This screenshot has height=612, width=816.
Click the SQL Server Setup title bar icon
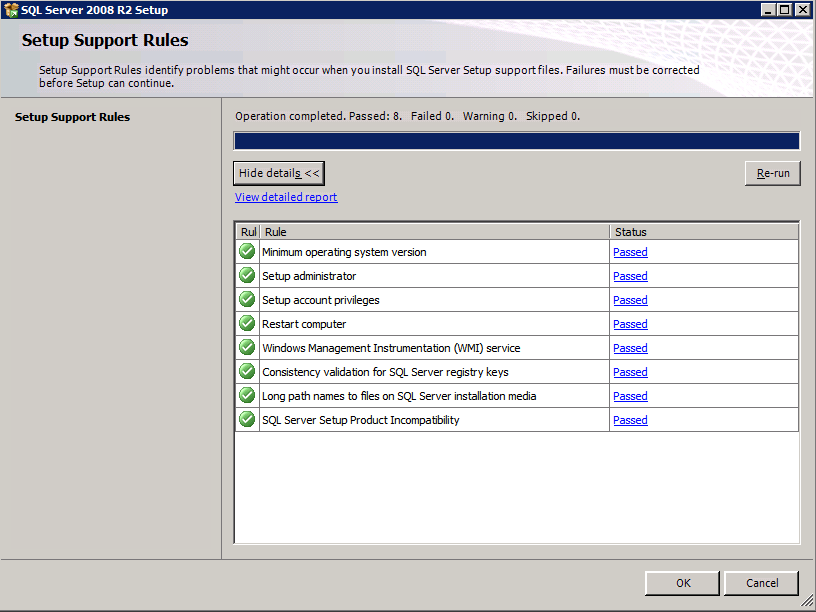coord(10,10)
